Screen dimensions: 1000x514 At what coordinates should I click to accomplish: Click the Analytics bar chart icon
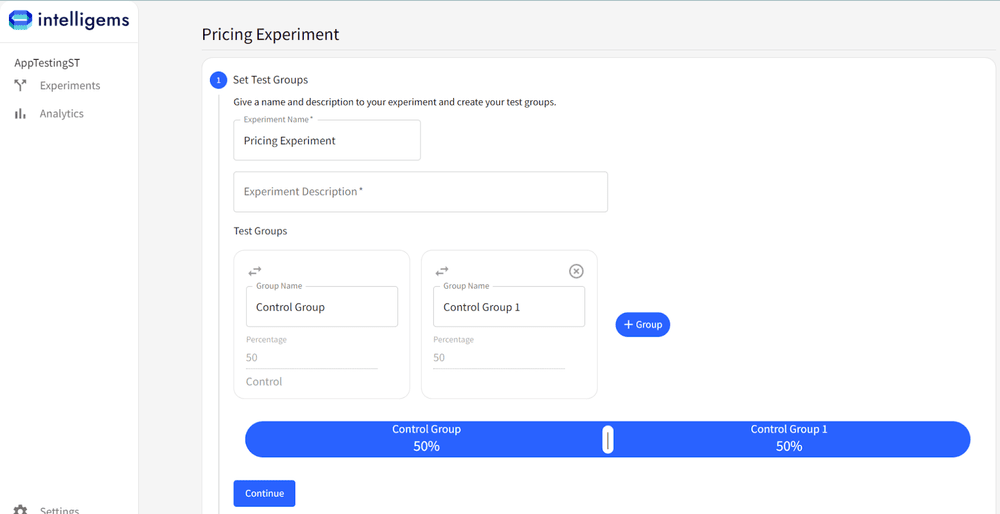pyautogui.click(x=20, y=114)
